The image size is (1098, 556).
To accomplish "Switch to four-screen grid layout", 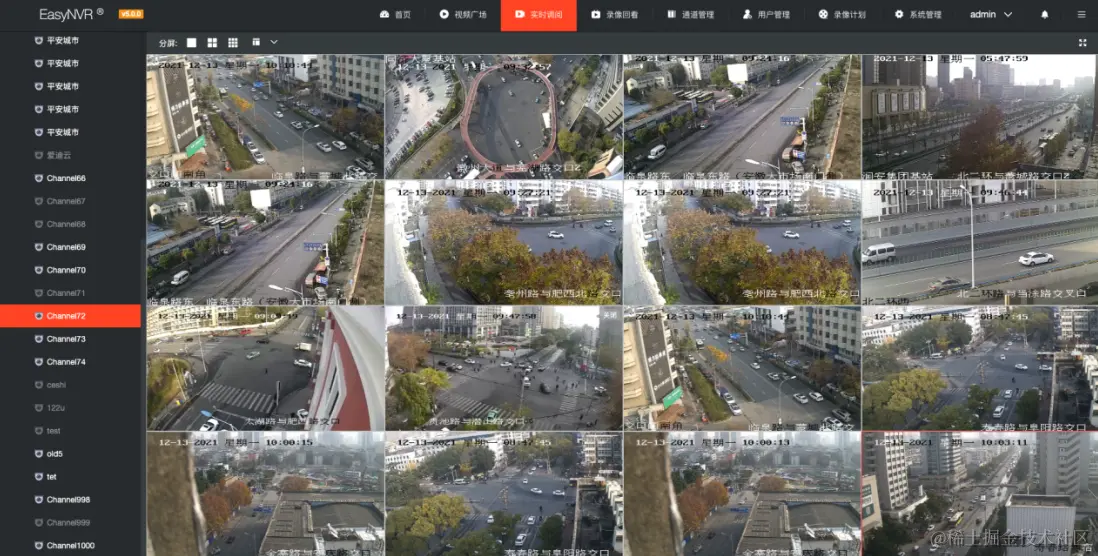I will (x=212, y=43).
